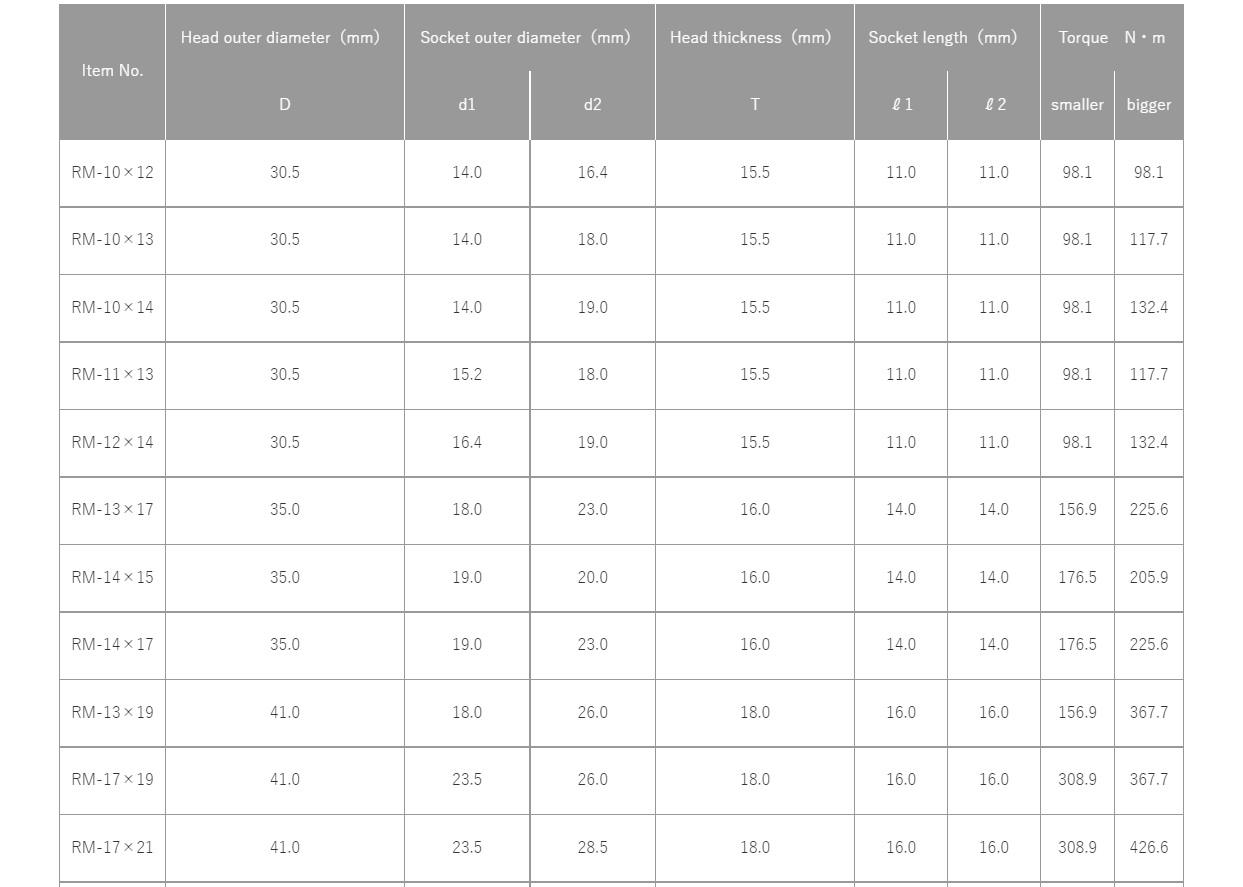Select RM-14×17 in the first column

click(112, 645)
